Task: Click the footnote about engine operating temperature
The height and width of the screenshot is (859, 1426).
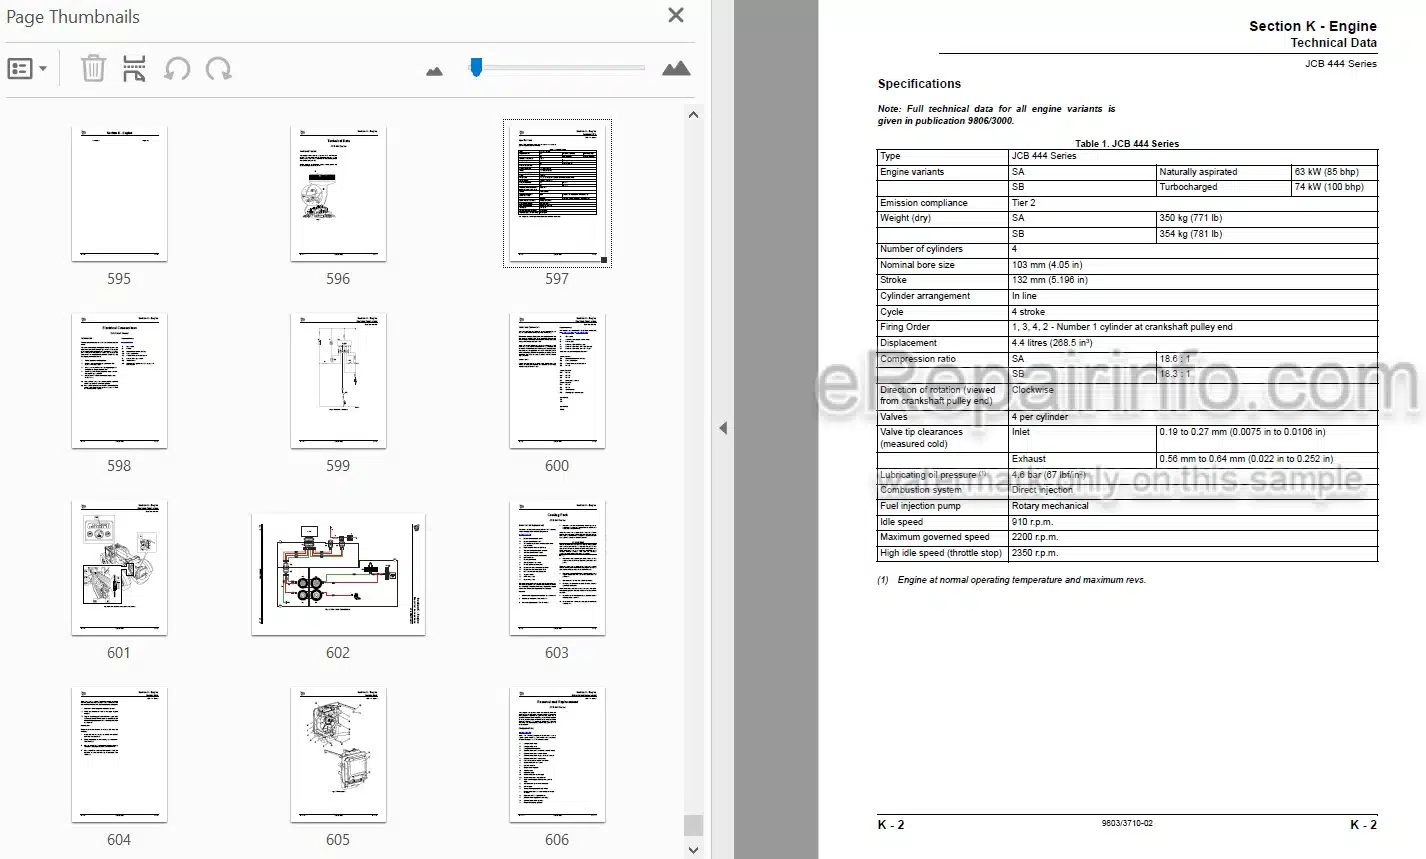Action: [1012, 580]
